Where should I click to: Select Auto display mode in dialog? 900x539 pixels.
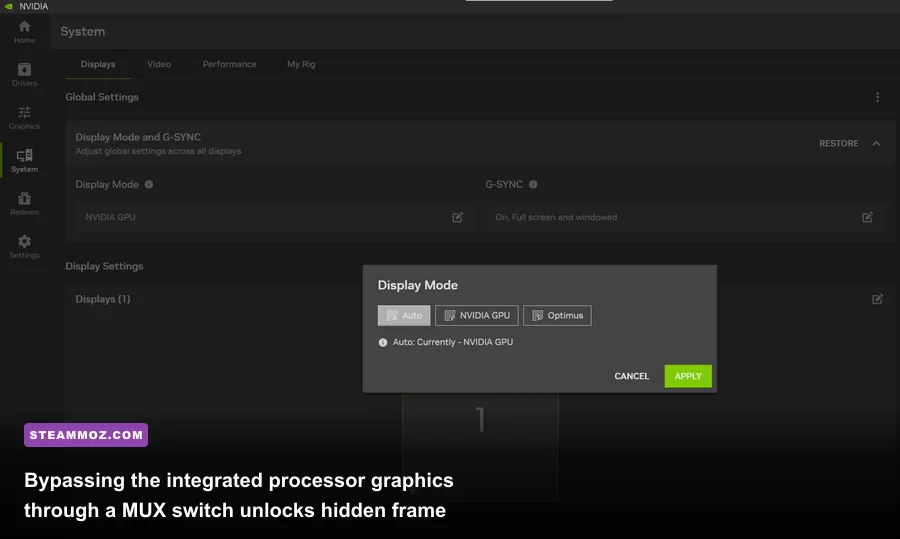(x=404, y=315)
